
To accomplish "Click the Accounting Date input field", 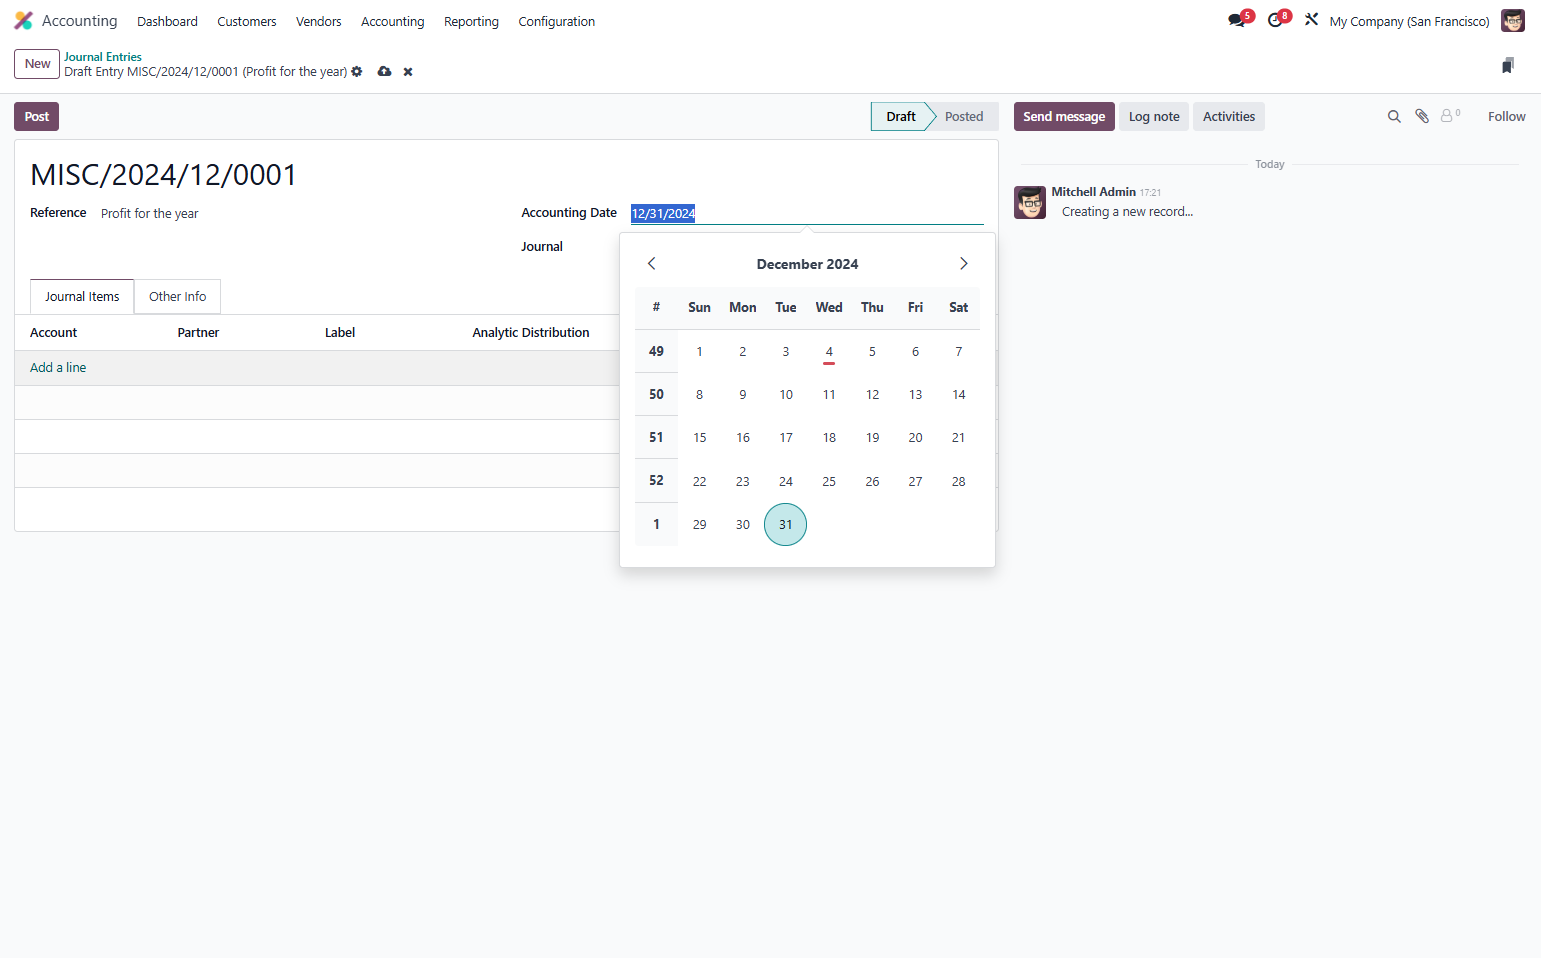I will [x=807, y=213].
